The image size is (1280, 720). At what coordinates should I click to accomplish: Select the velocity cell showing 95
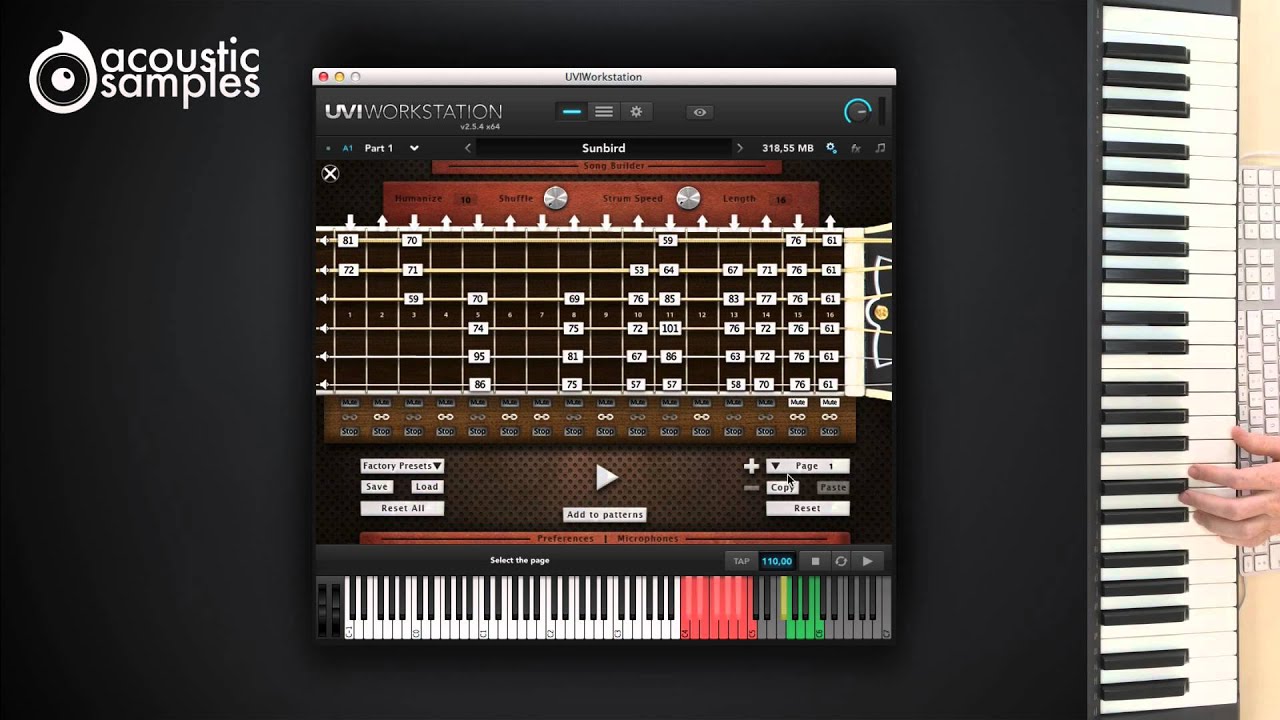point(479,356)
